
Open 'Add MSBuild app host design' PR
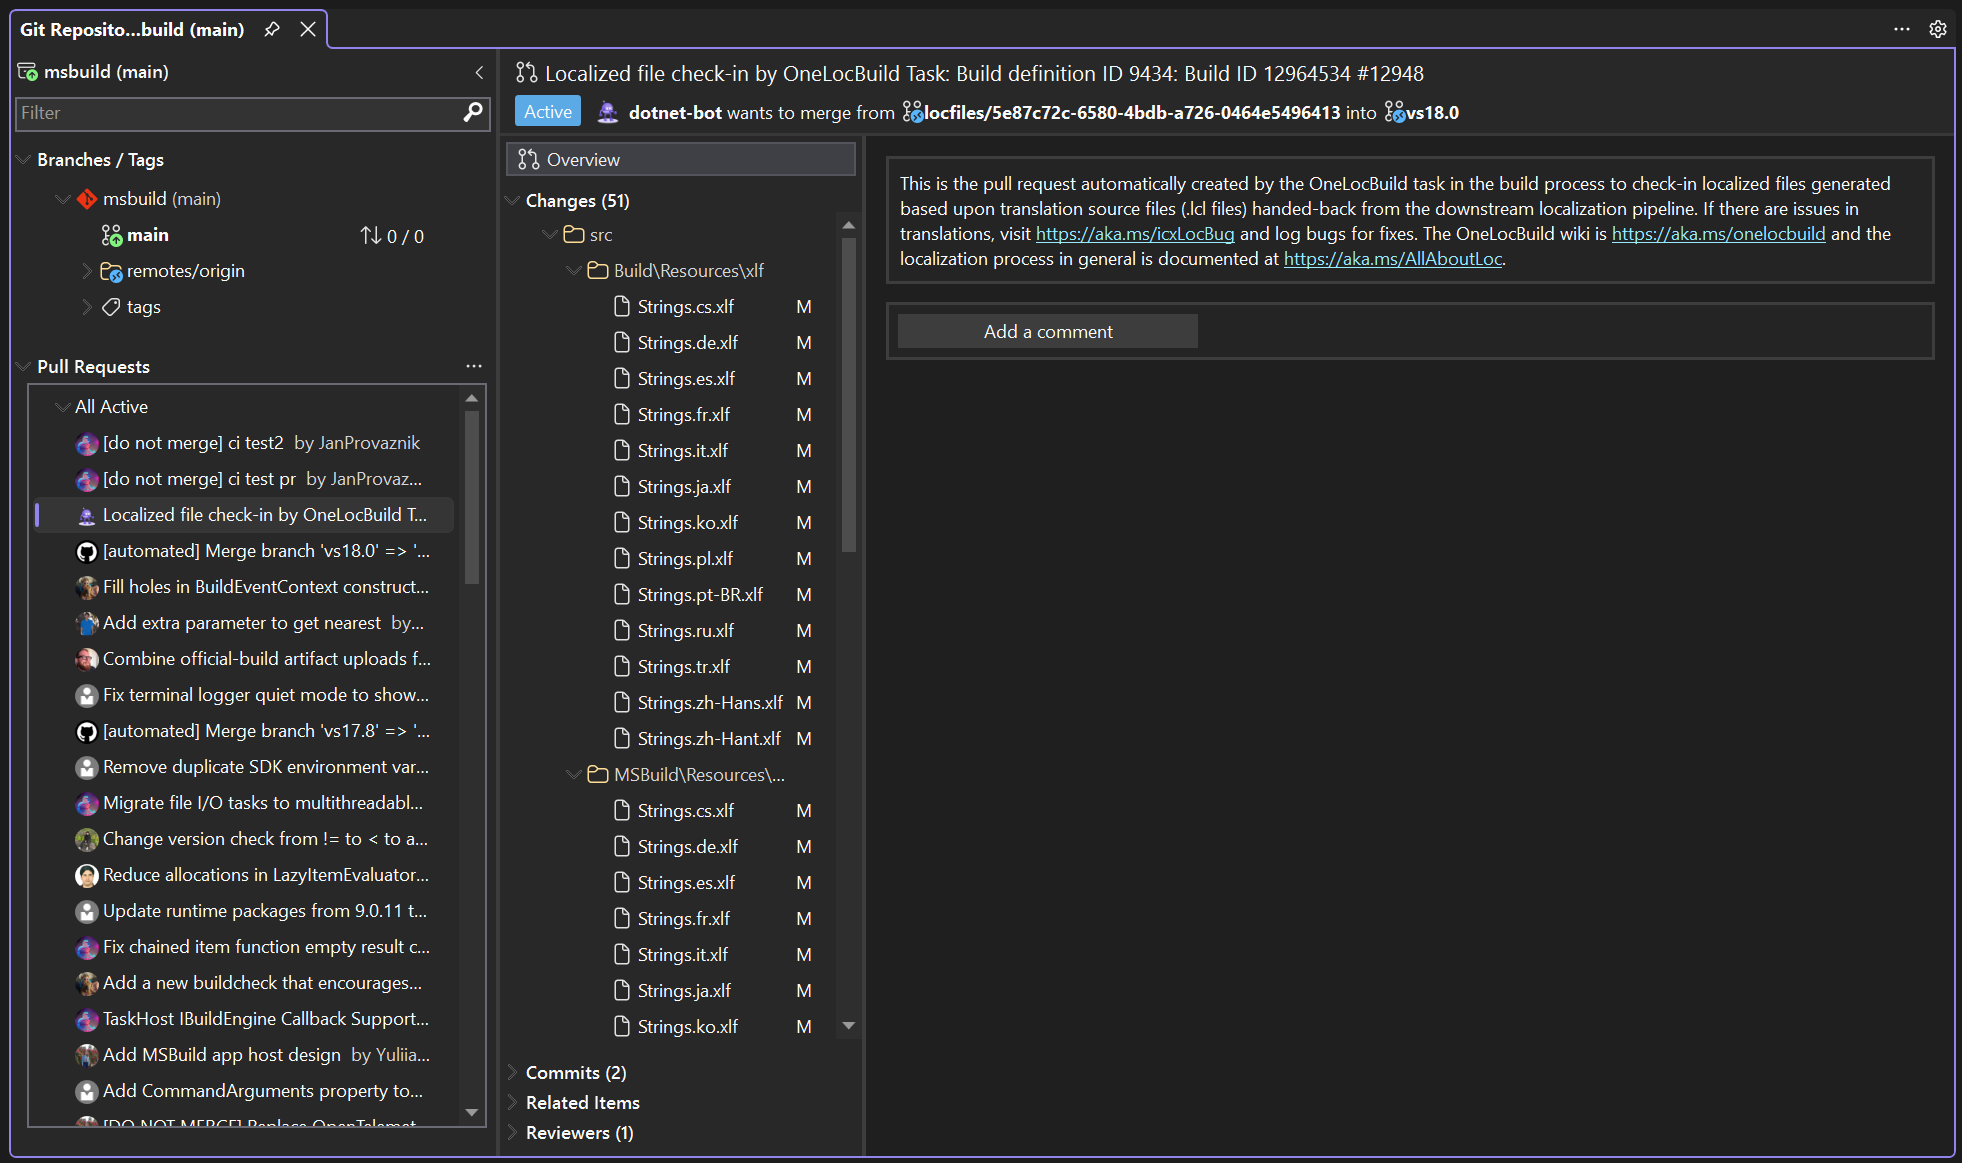pos(266,1055)
